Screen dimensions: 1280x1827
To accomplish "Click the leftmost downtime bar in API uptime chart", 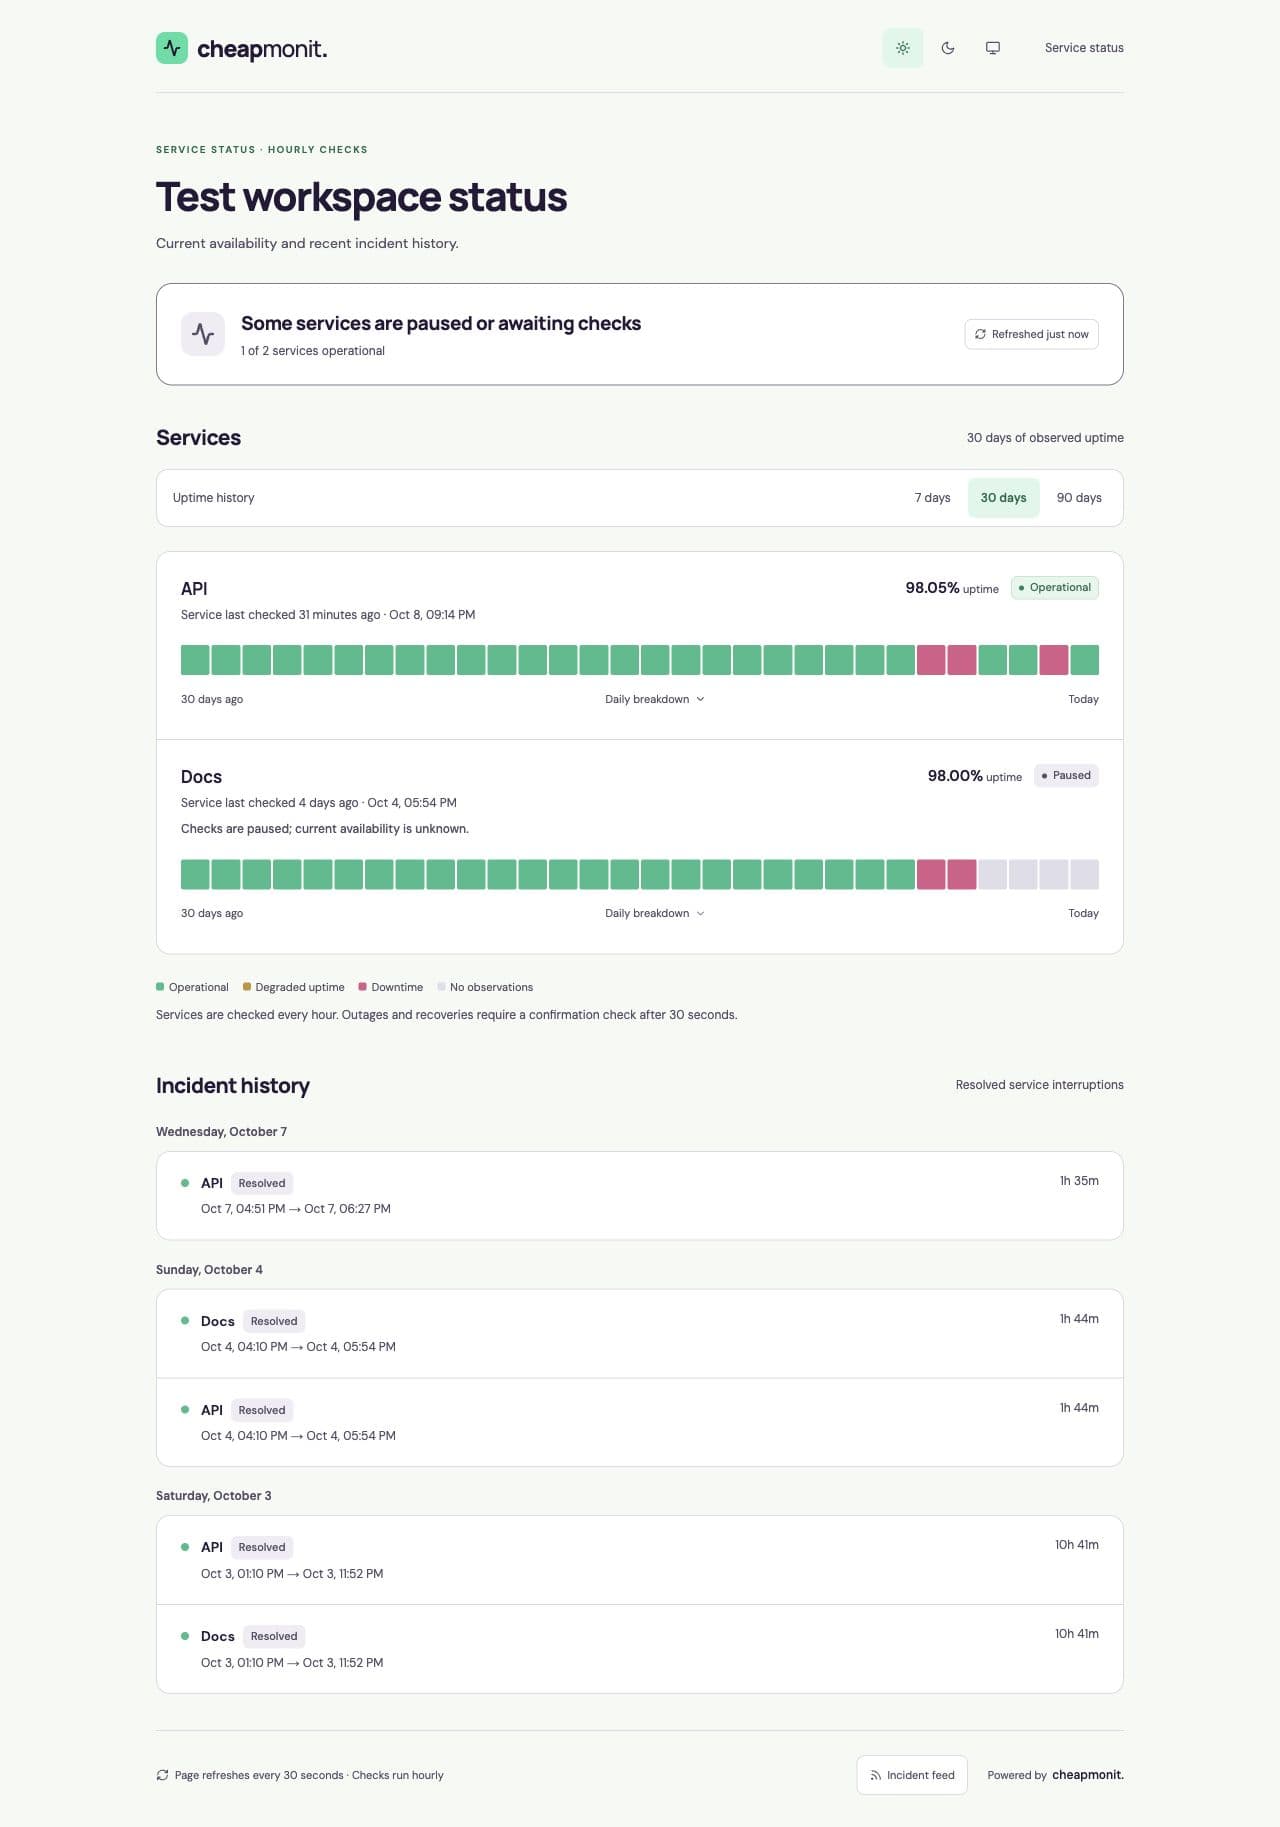I will tap(931, 660).
